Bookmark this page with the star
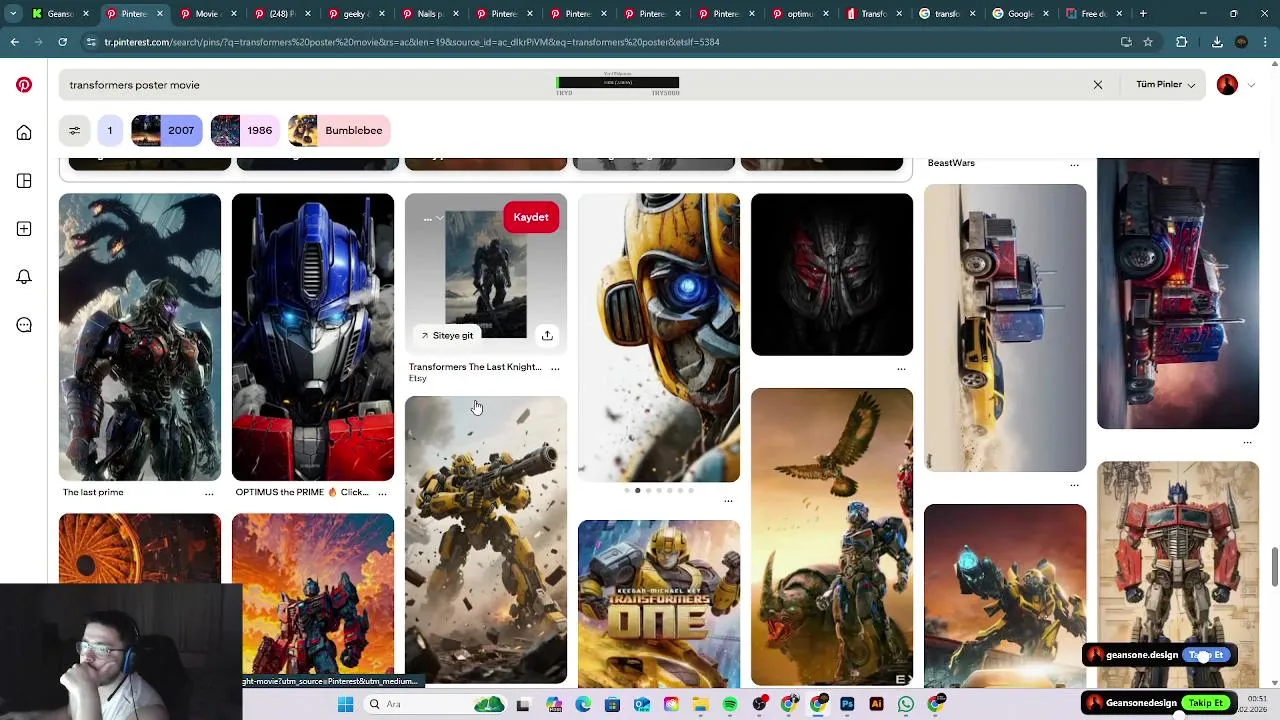 (1148, 42)
